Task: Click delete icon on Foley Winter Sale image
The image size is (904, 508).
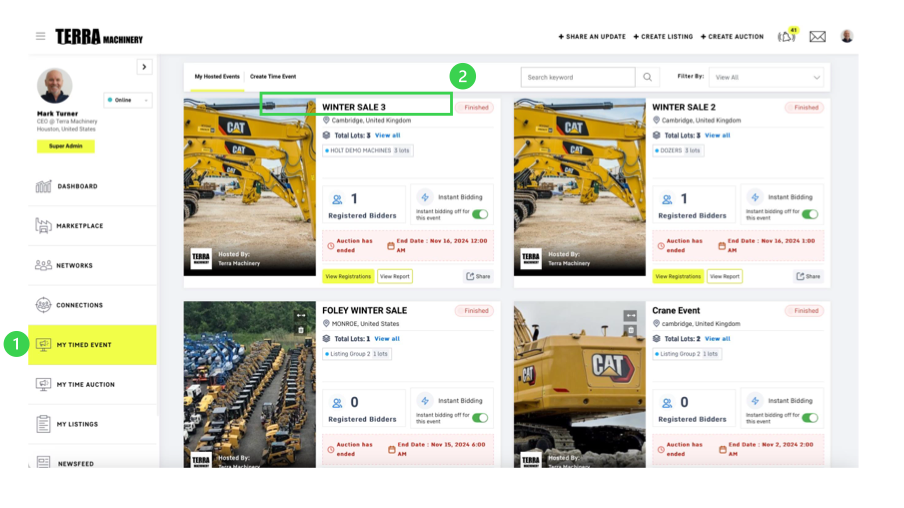Action: tap(300, 330)
